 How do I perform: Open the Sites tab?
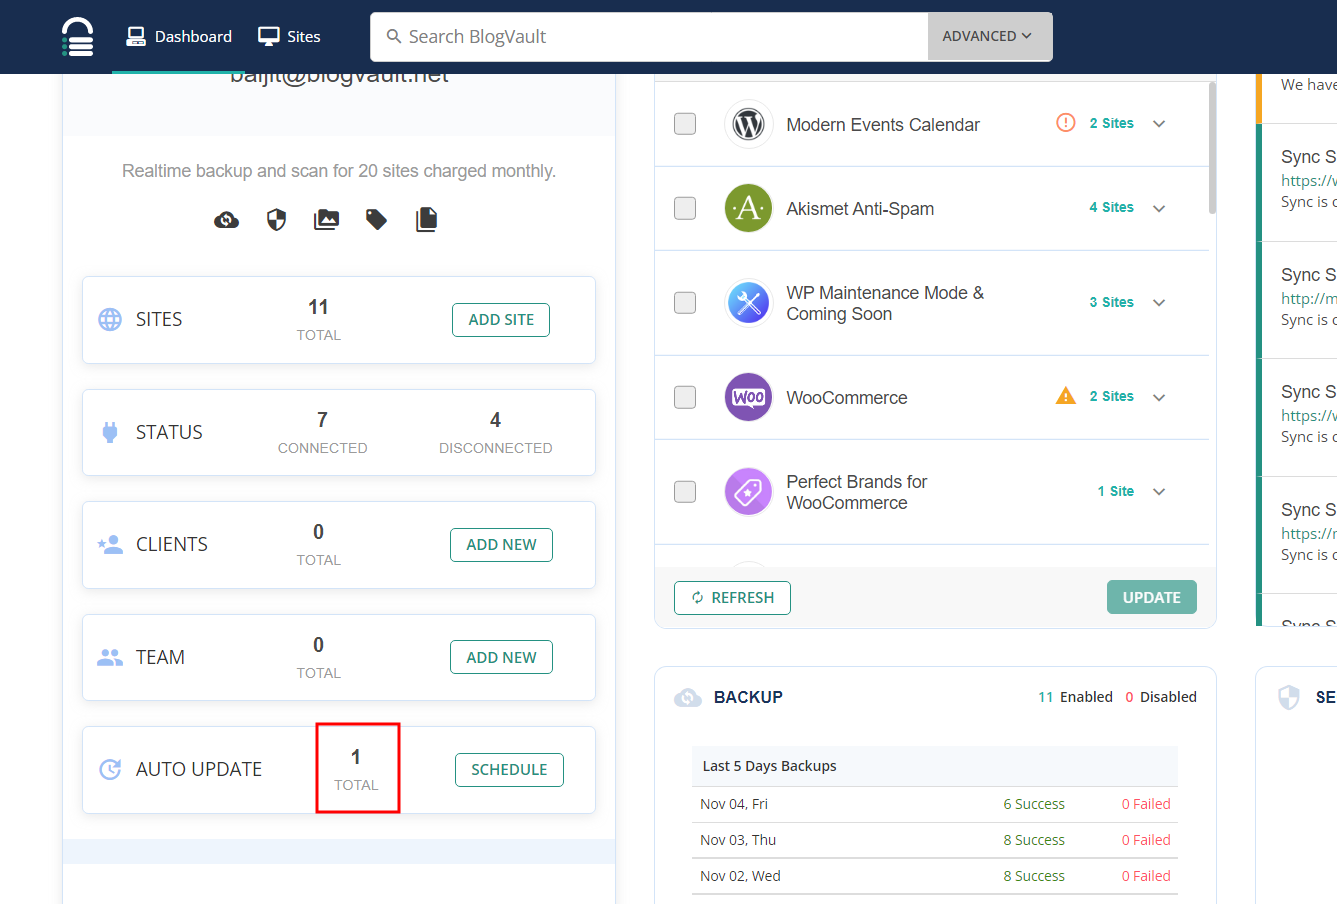coord(289,37)
